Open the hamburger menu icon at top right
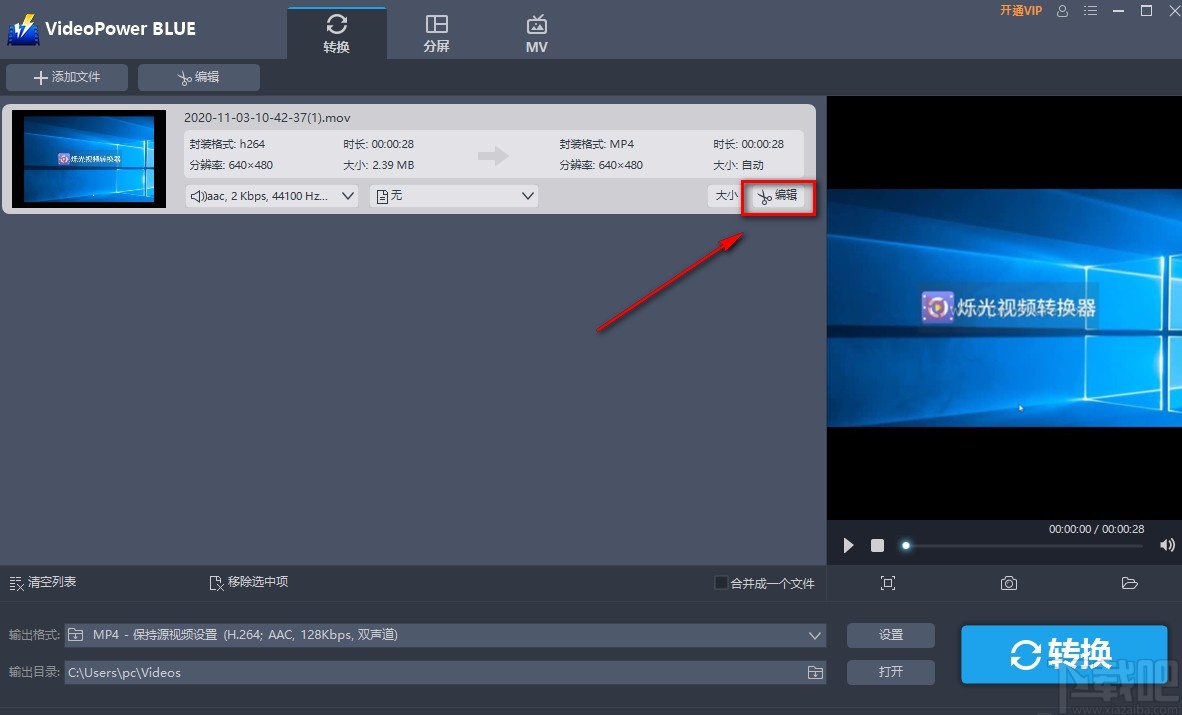 (x=1090, y=11)
